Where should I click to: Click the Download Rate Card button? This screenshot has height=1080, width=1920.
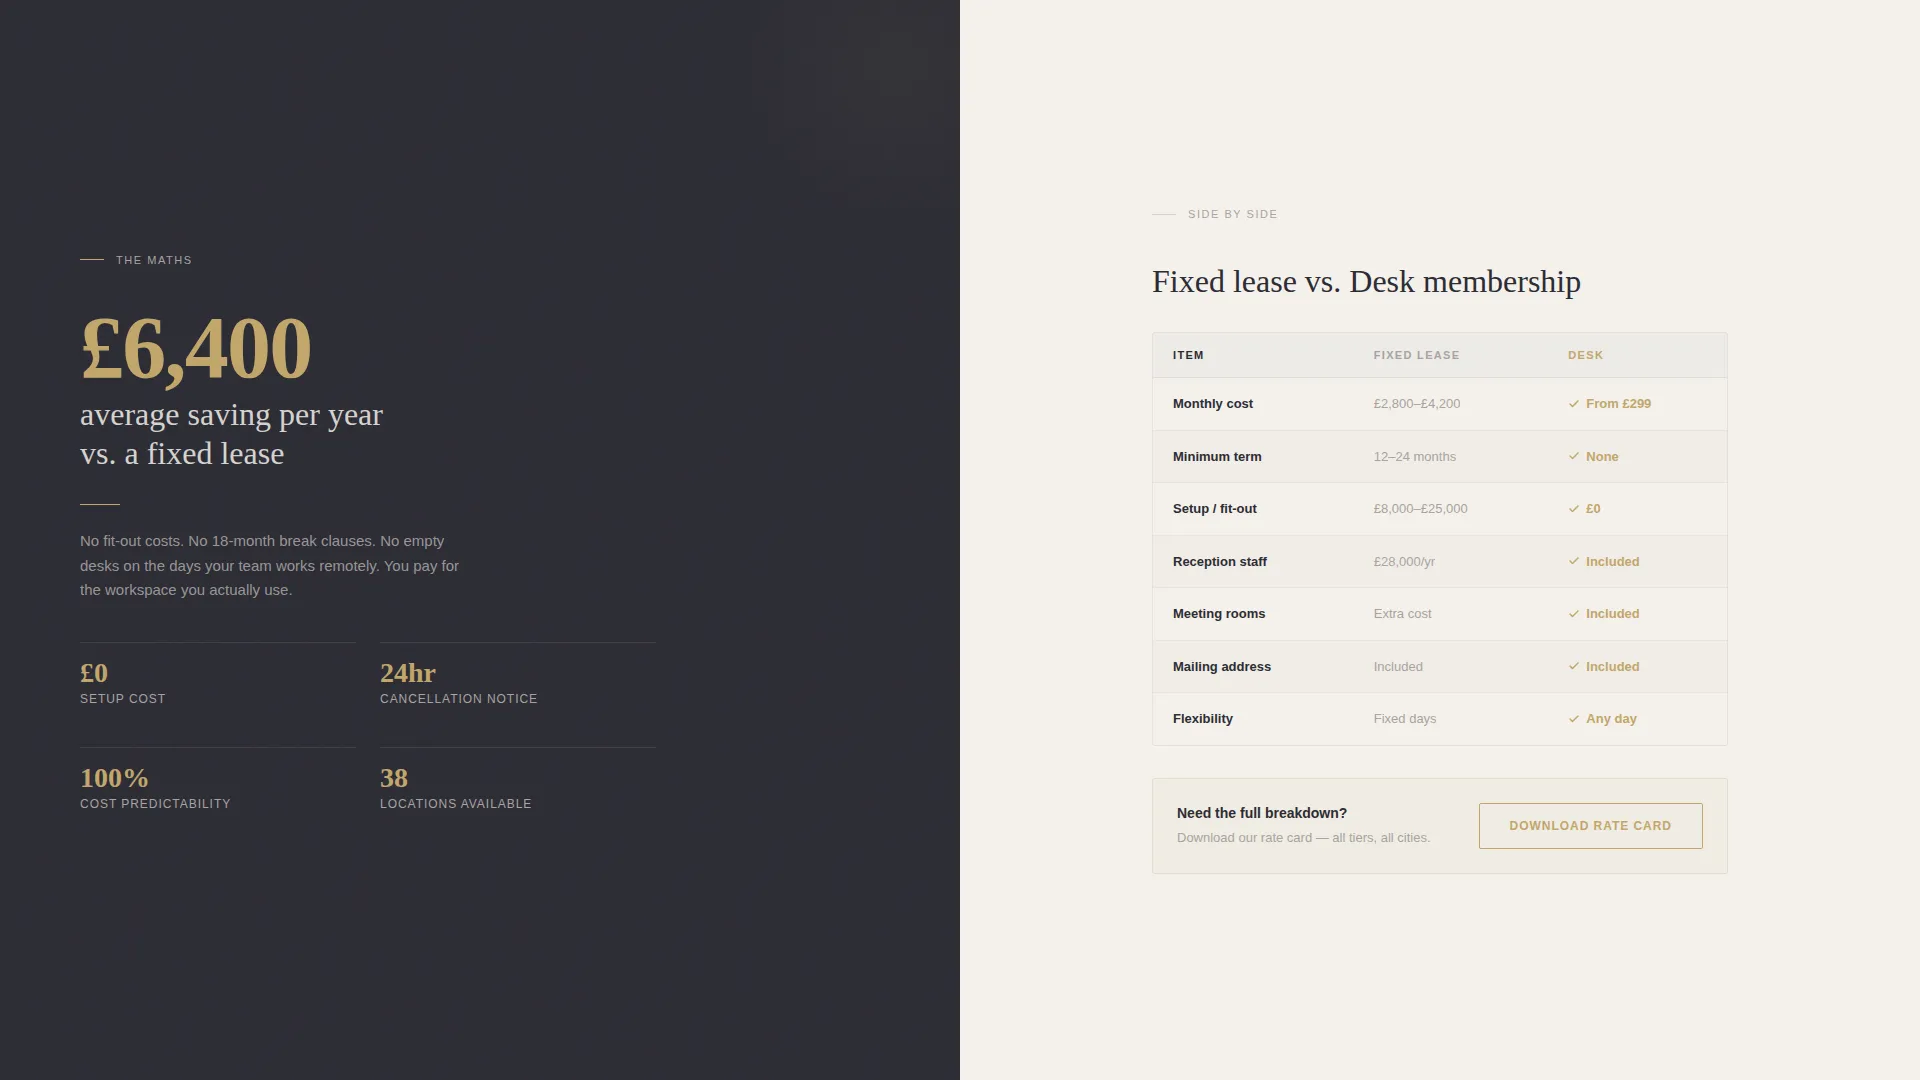[x=1590, y=826]
